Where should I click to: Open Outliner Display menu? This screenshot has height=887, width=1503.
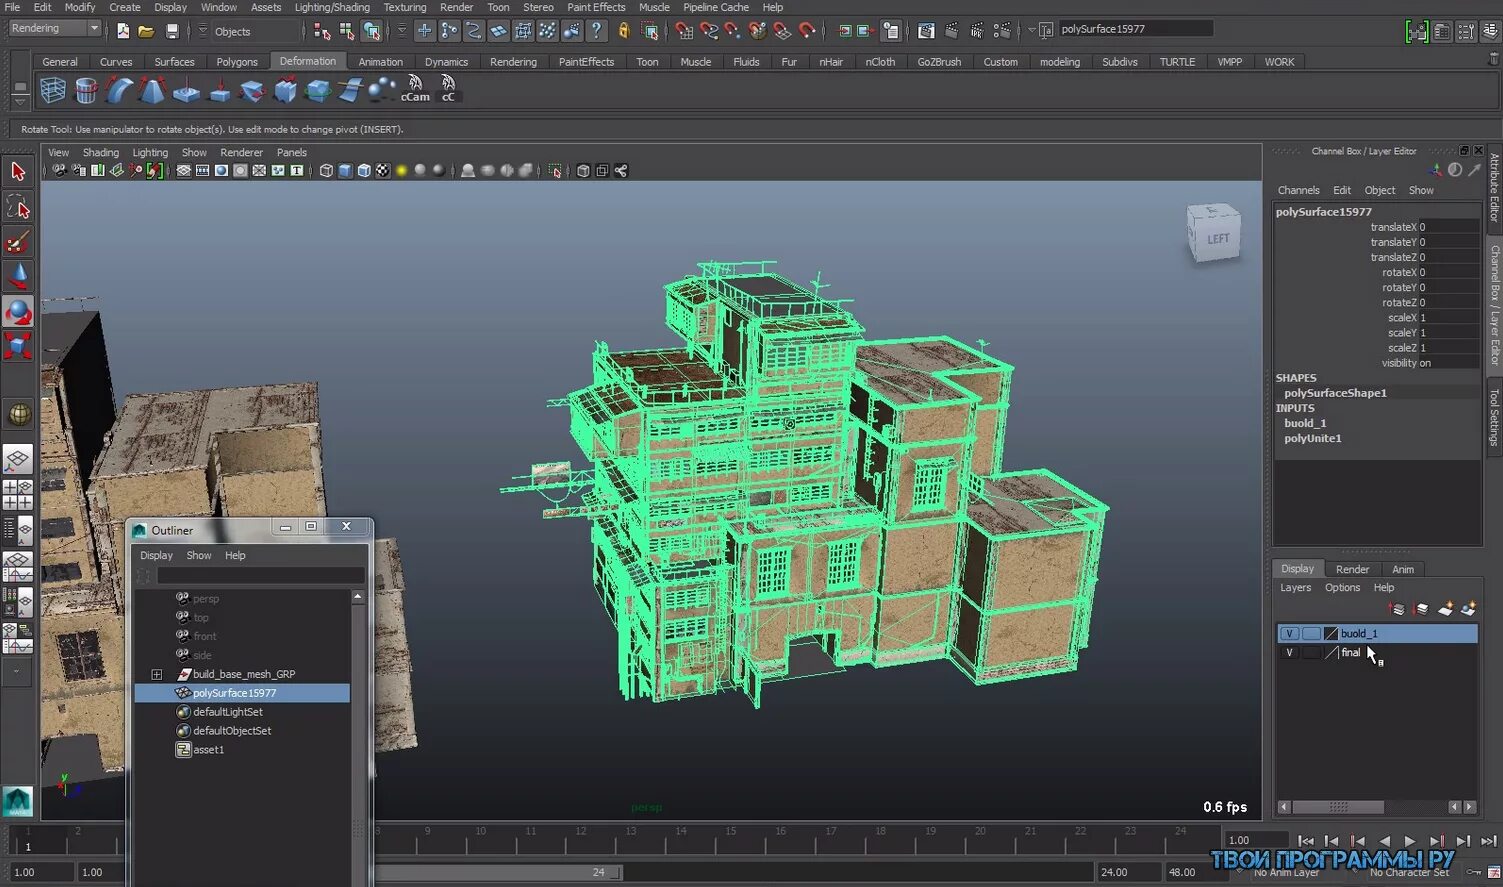point(156,555)
